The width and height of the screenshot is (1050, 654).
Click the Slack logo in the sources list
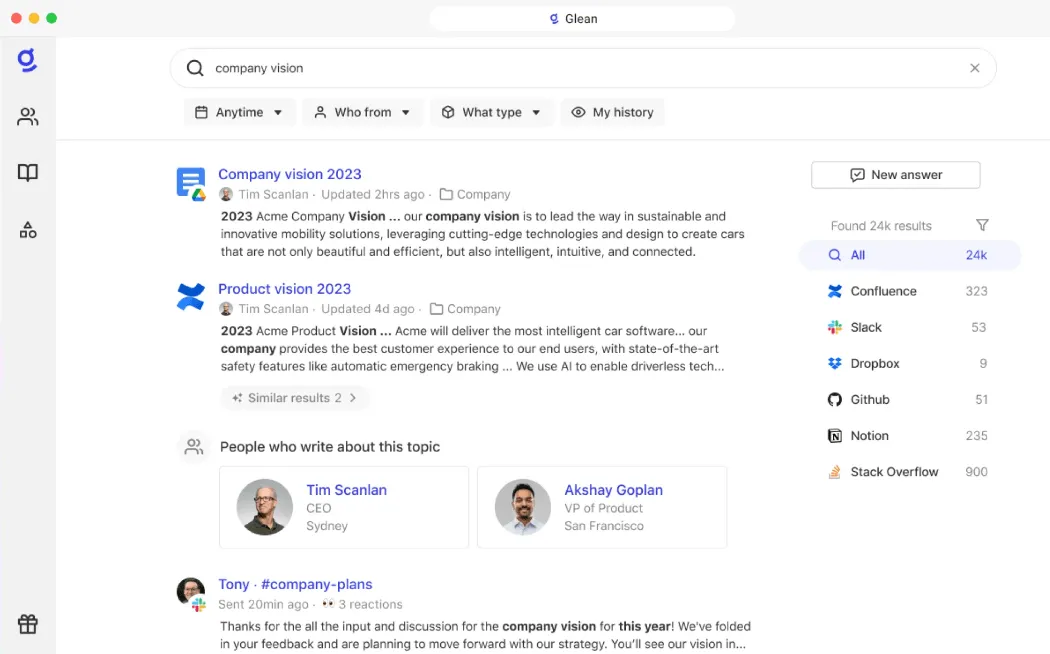834,327
